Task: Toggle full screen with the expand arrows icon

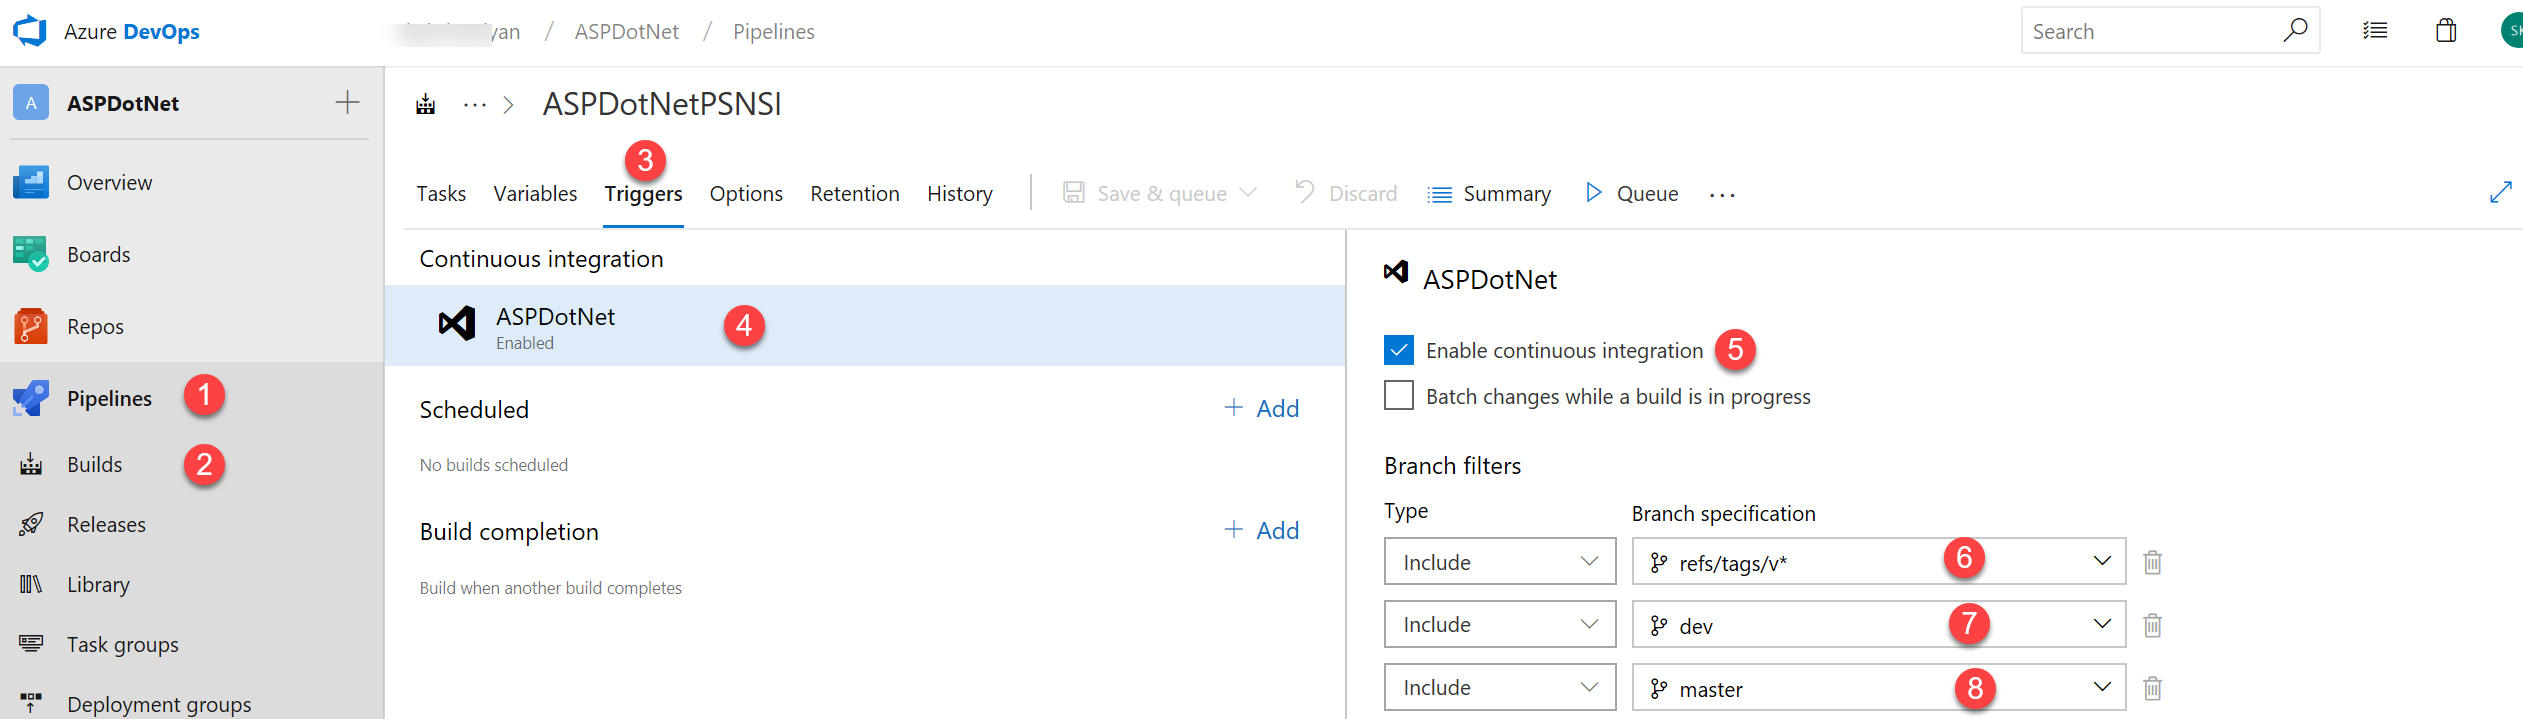Action: click(2500, 192)
